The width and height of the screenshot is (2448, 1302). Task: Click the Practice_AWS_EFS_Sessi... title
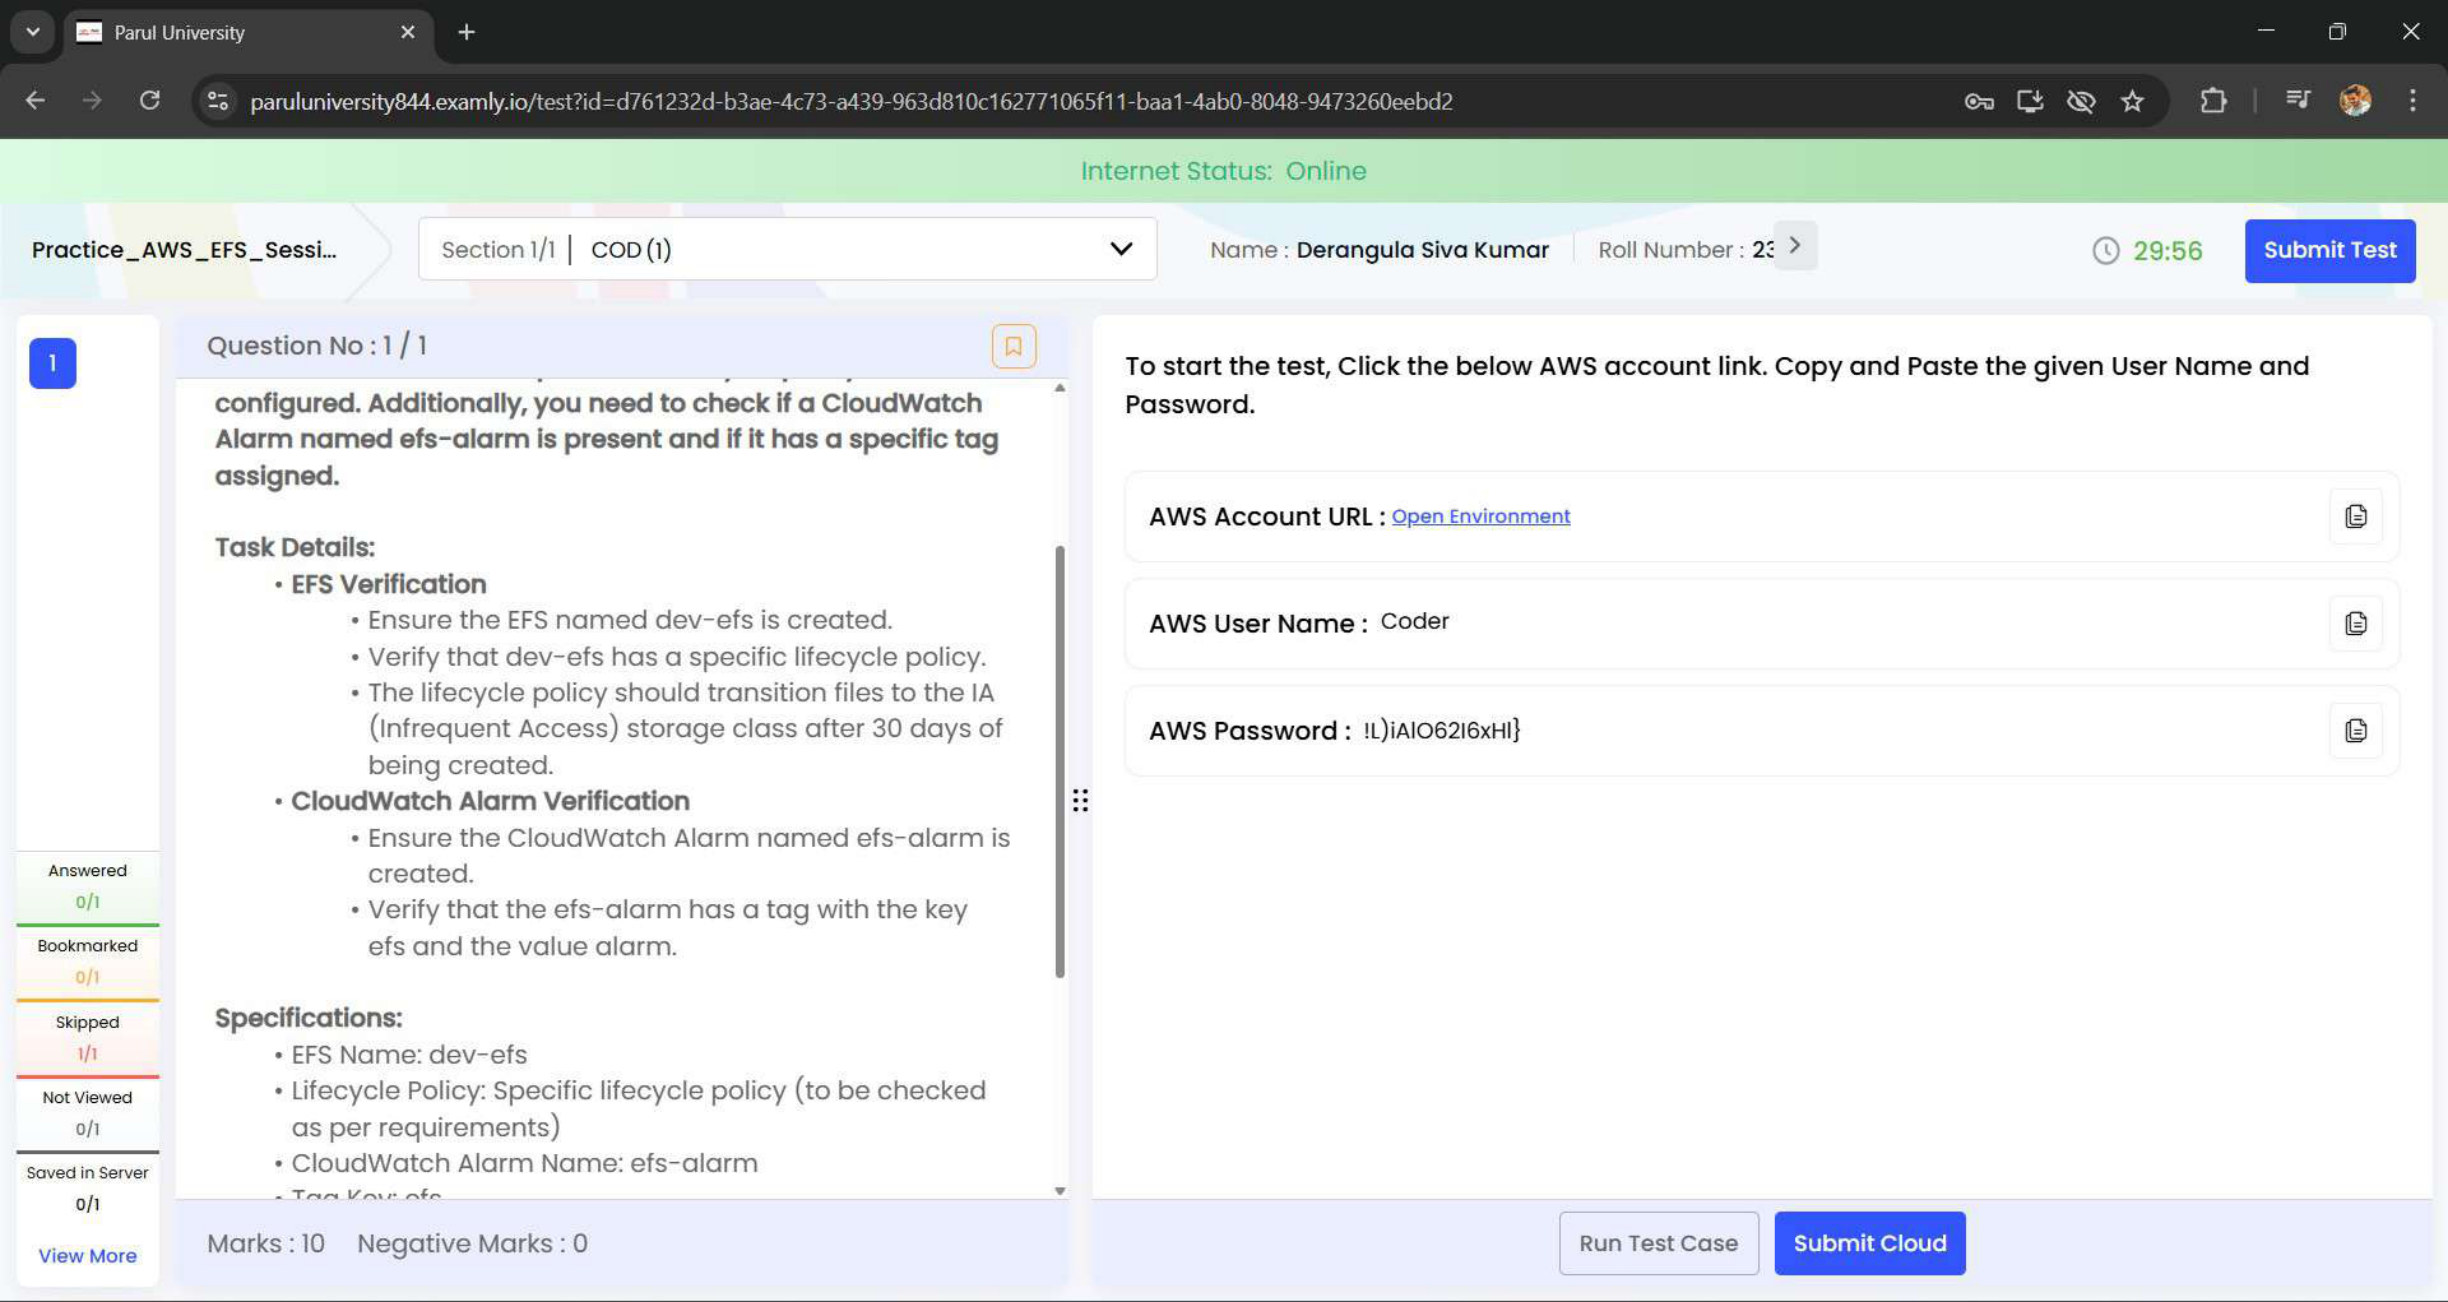click(x=184, y=249)
